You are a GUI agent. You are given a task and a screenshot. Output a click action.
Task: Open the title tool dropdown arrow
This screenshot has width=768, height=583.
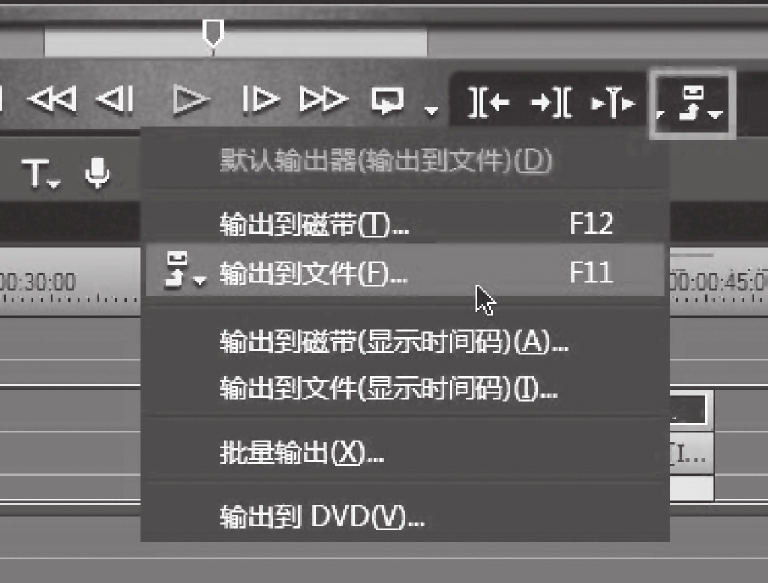[x=54, y=184]
